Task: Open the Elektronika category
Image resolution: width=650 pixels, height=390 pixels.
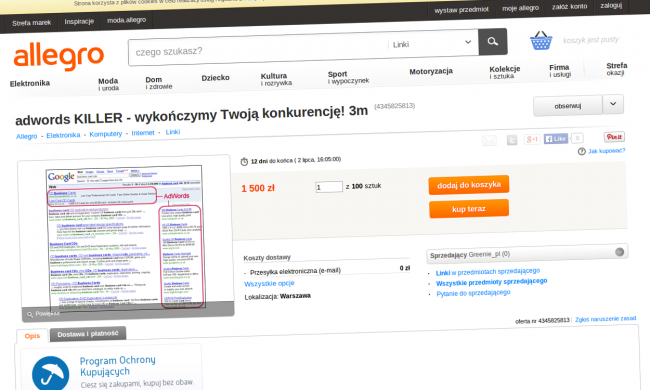Action: (x=30, y=83)
